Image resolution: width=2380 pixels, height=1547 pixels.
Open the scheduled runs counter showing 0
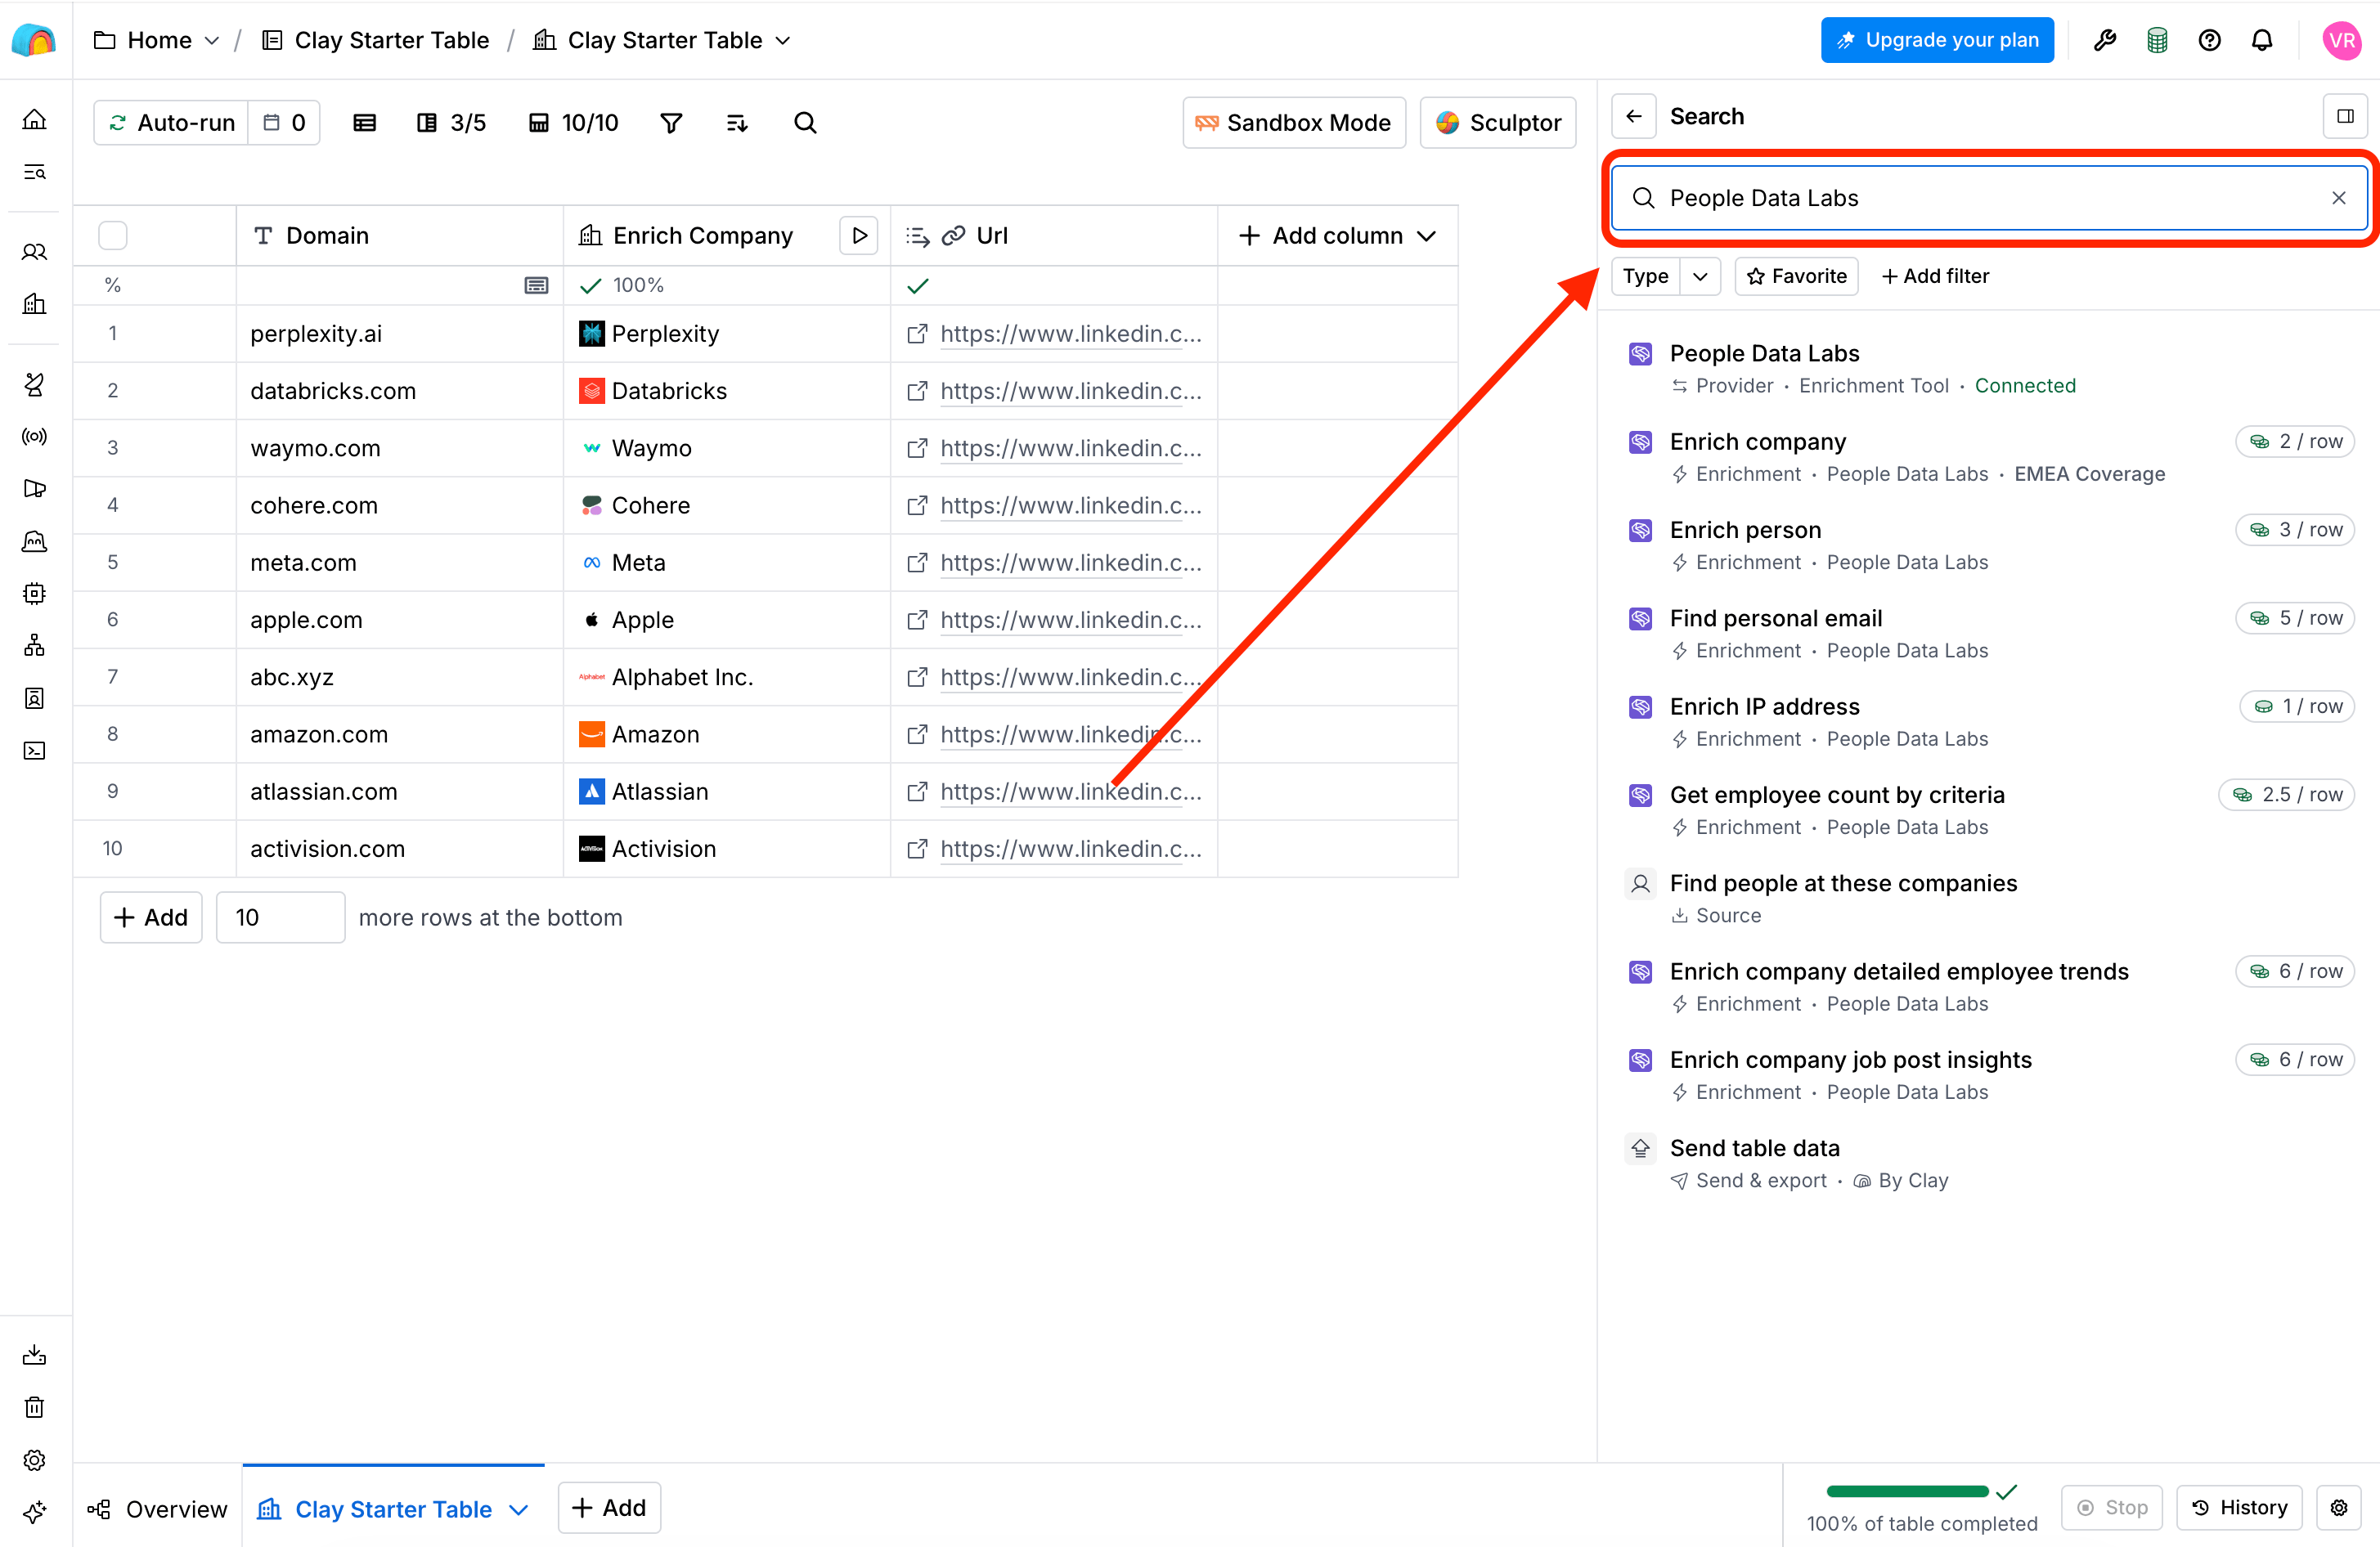tap(285, 123)
